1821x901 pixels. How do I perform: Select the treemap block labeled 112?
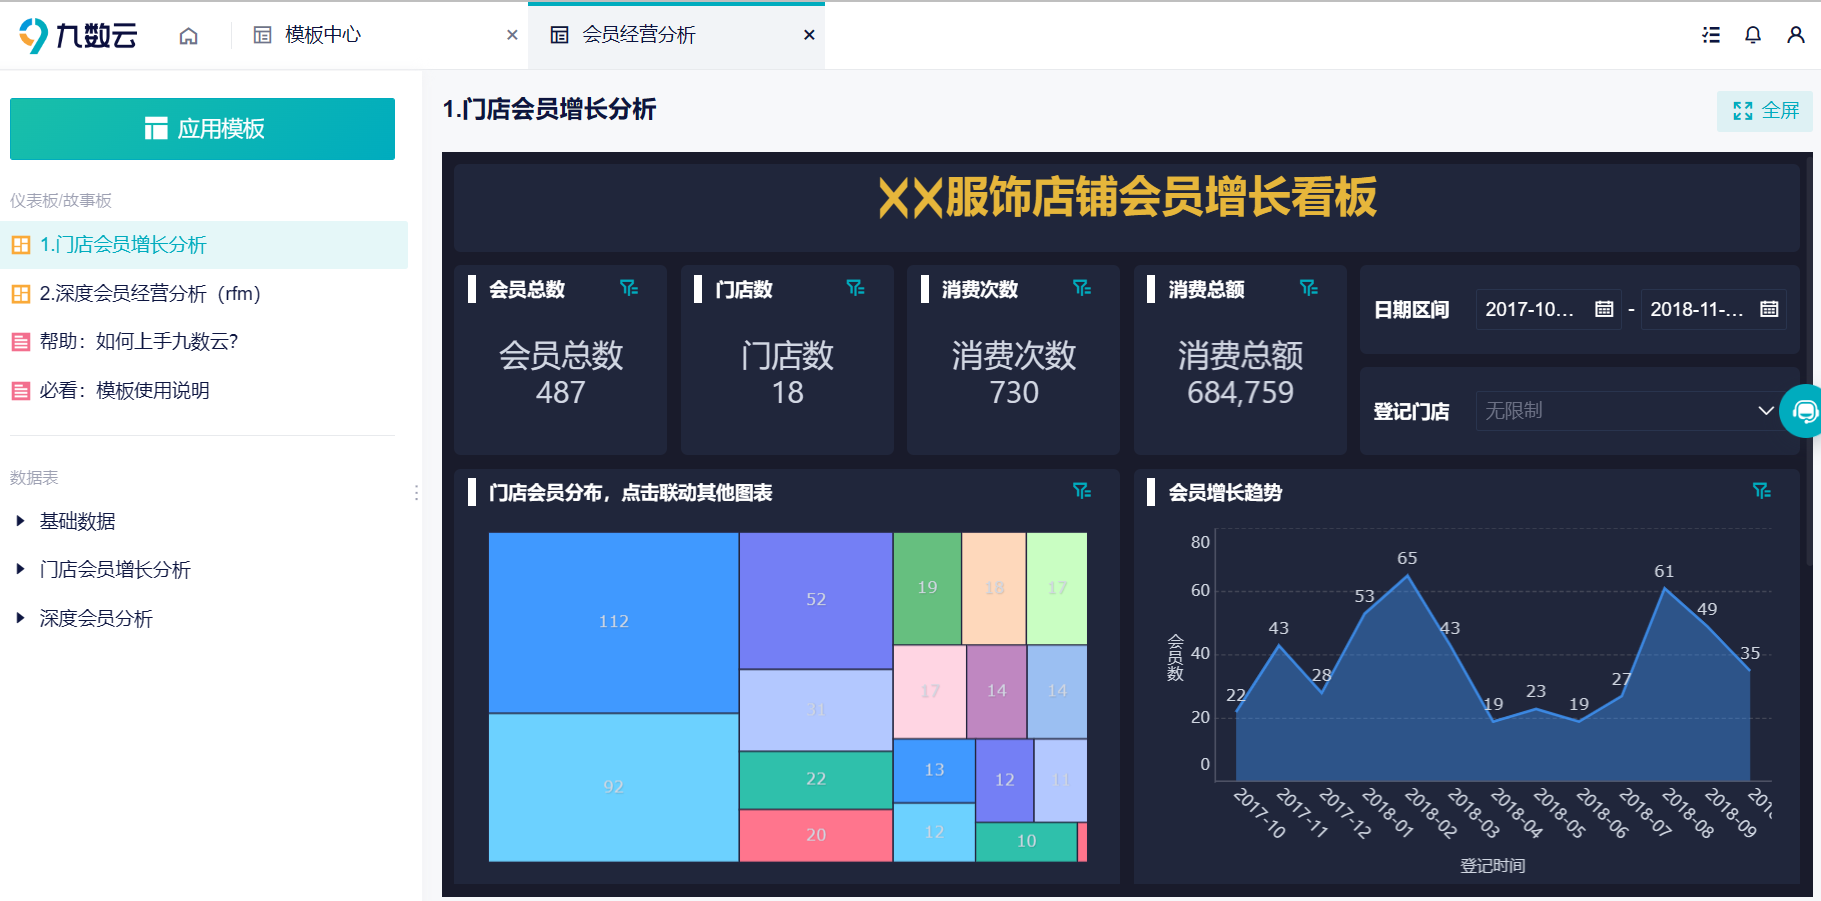613,622
